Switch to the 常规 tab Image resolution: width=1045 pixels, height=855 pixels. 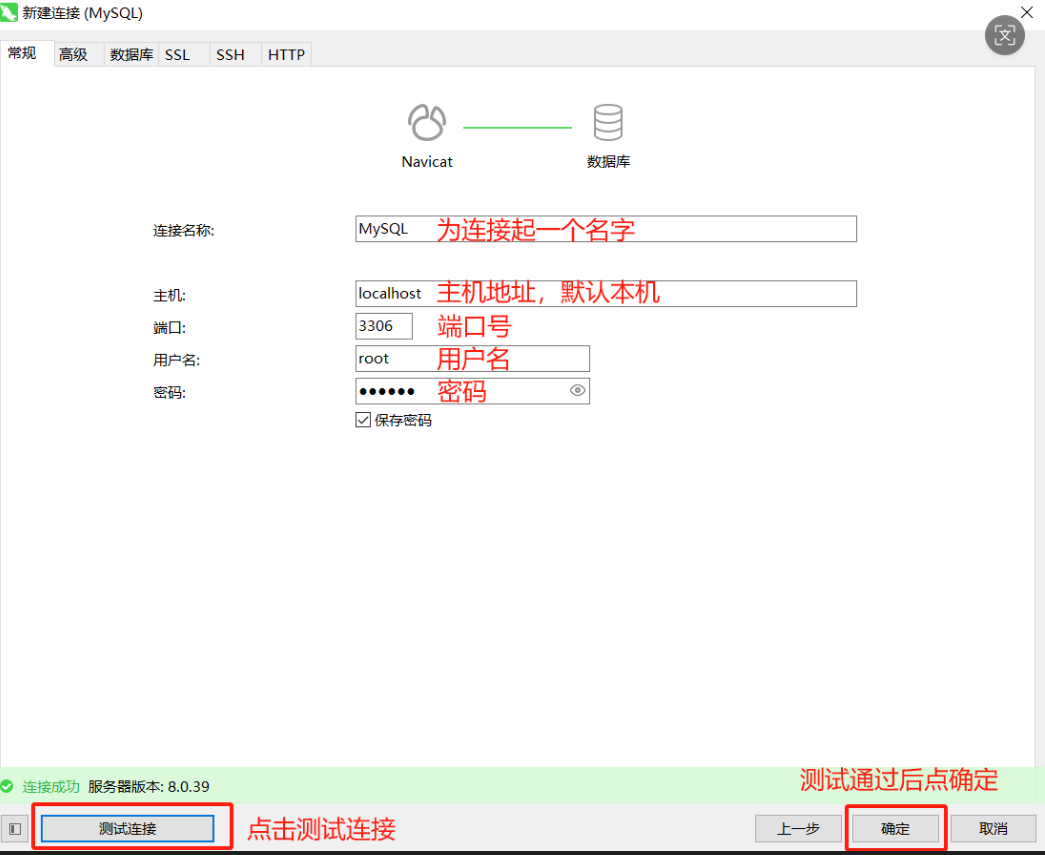27,53
